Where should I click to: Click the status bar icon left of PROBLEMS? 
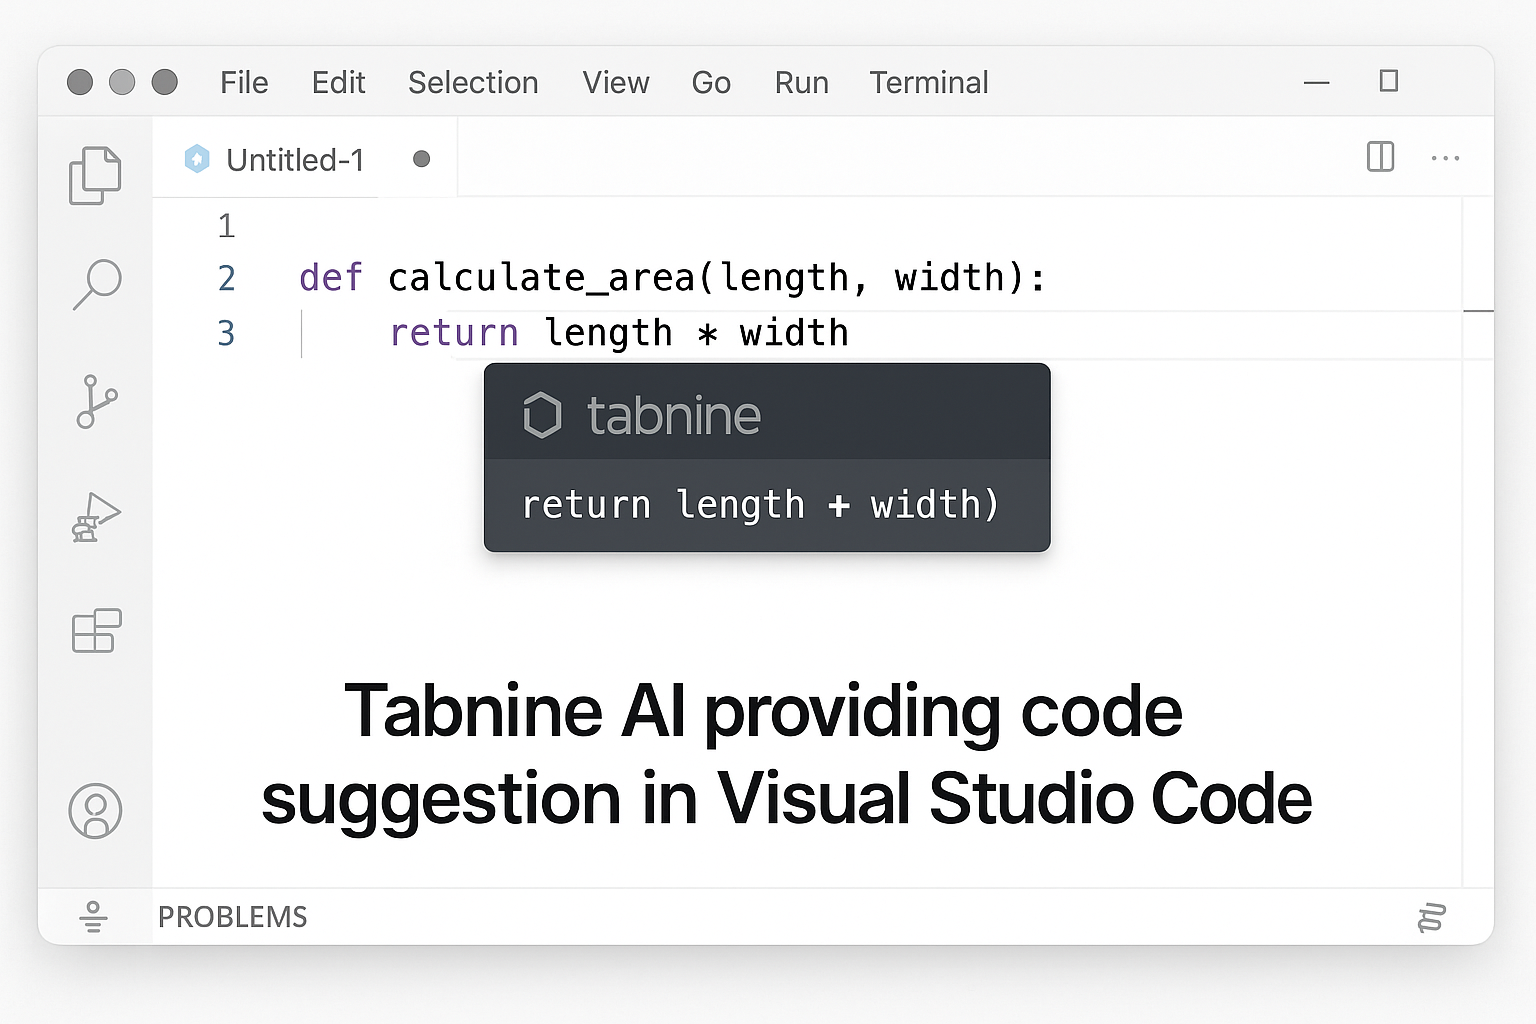(x=93, y=916)
